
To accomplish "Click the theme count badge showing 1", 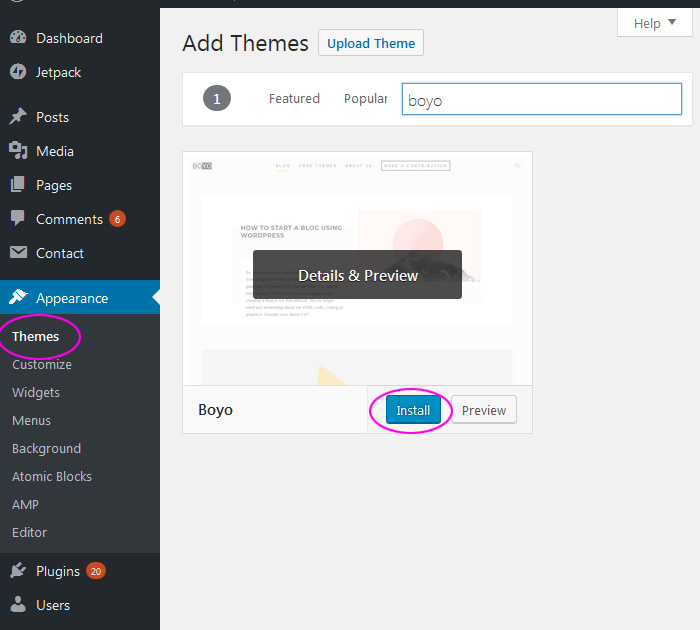I will (217, 98).
